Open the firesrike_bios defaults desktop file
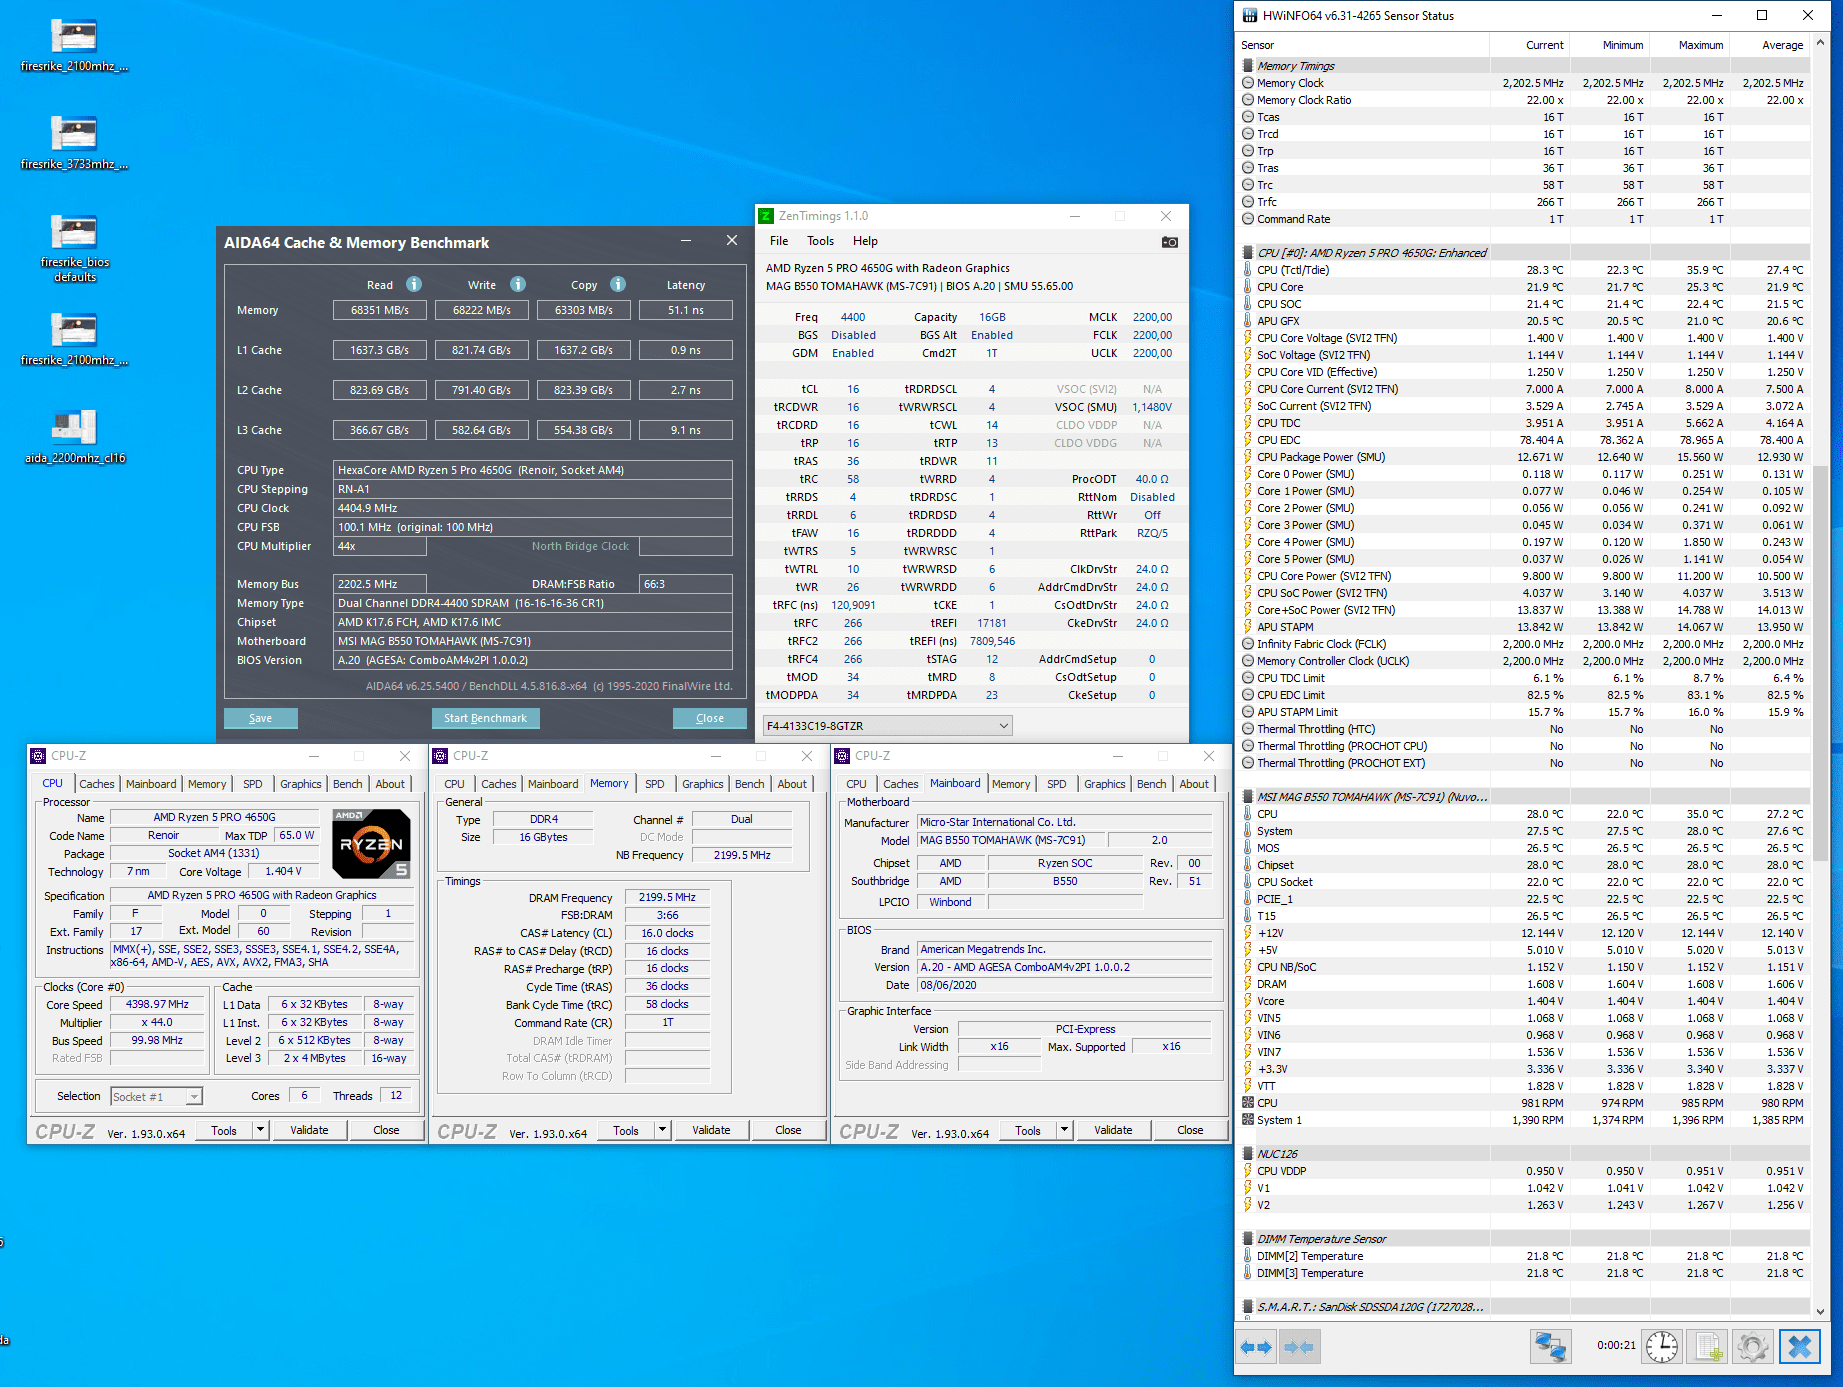The height and width of the screenshot is (1387, 1843). (x=74, y=247)
